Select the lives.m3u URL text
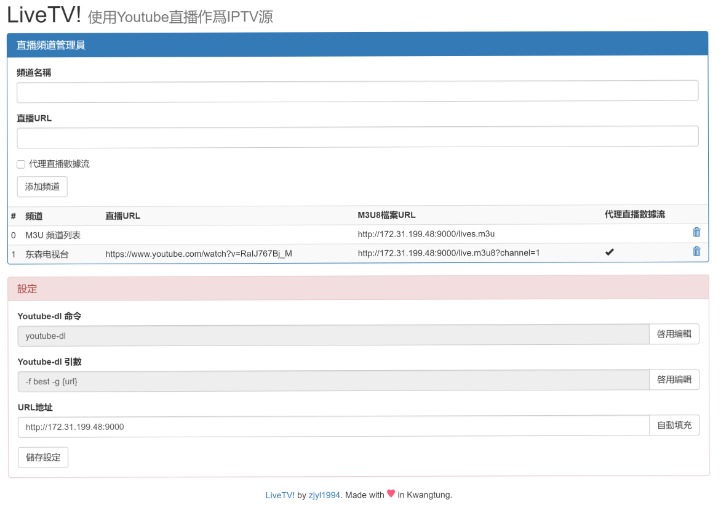 [426, 234]
